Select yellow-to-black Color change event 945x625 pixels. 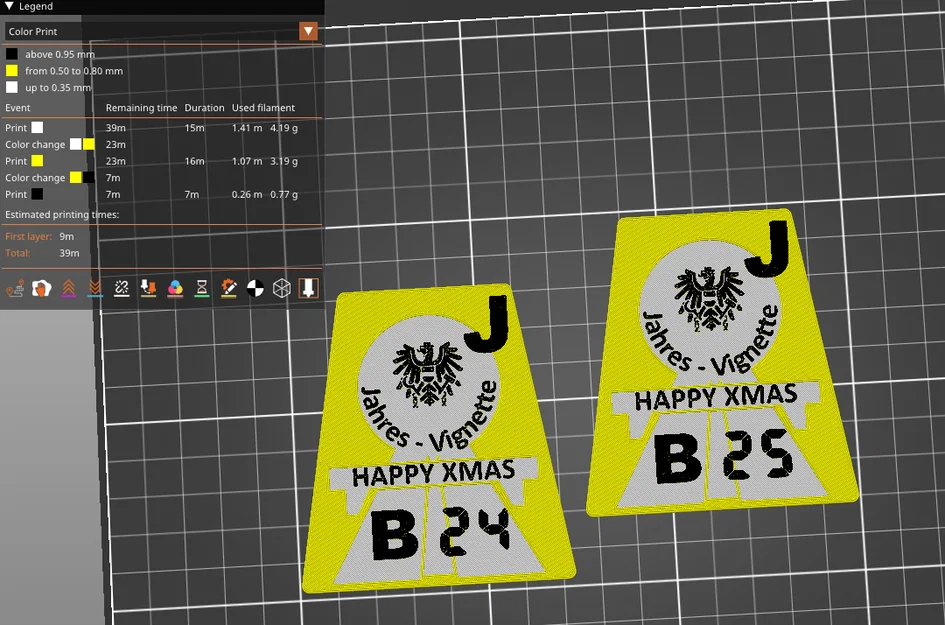[x=49, y=178]
